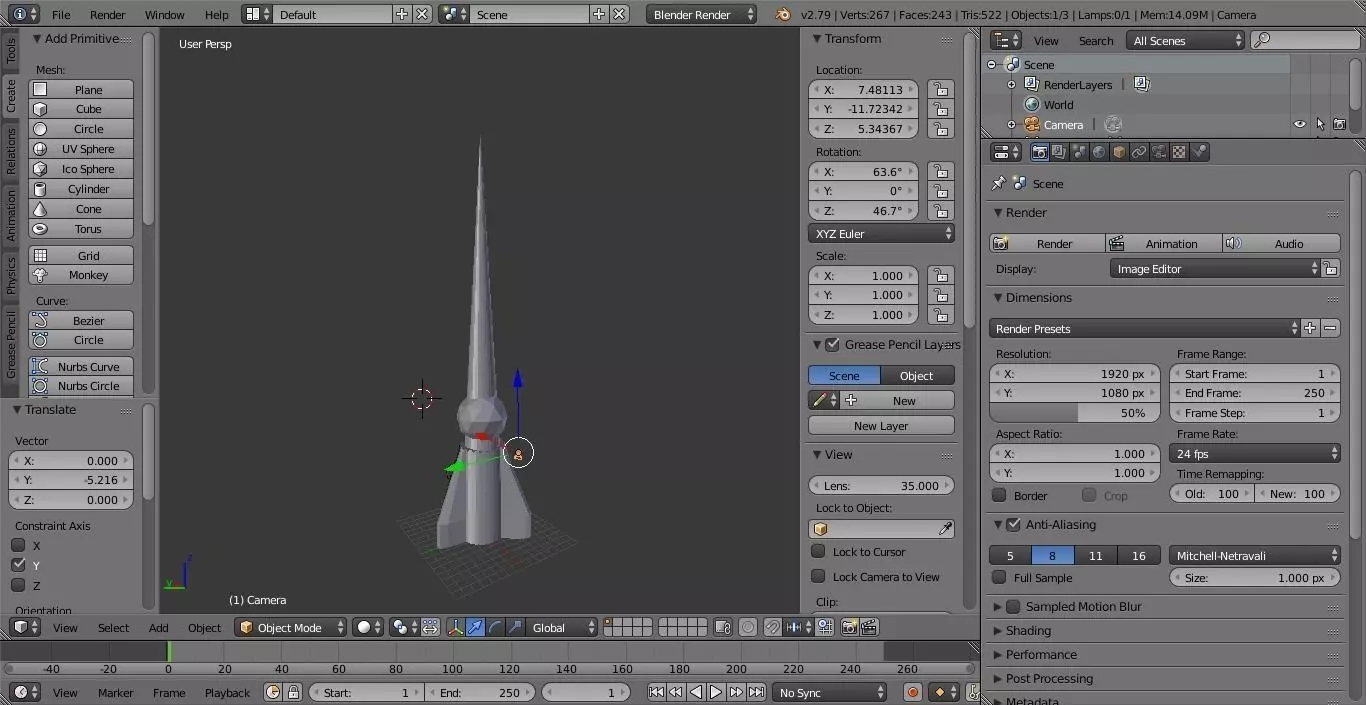Open Object Mode dropdown
The height and width of the screenshot is (705, 1366).
click(x=291, y=627)
